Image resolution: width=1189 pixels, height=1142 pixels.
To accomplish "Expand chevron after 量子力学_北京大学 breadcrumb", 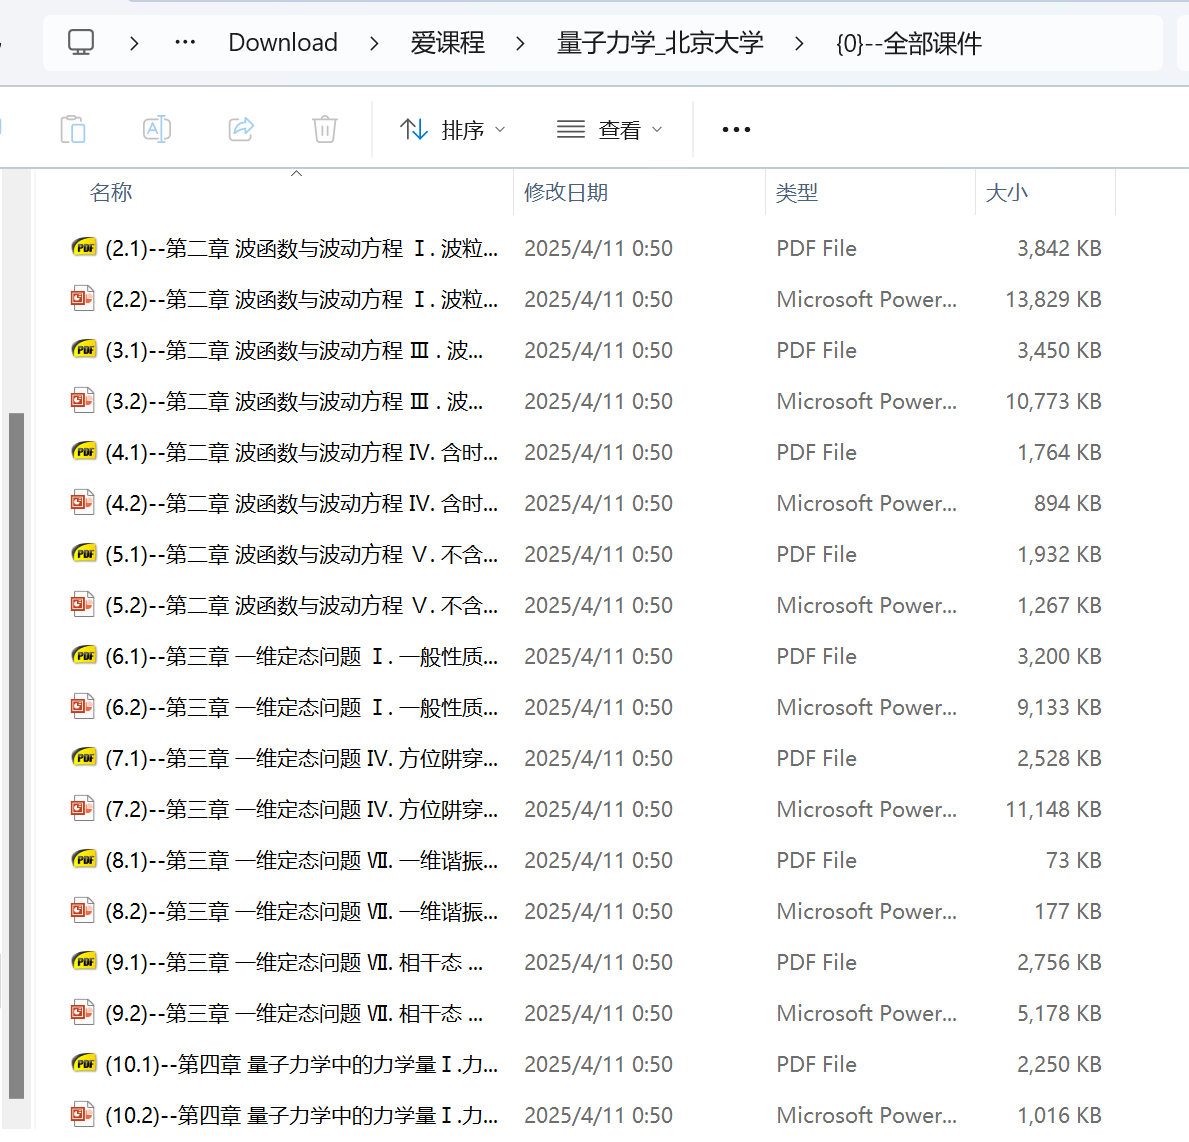I will pos(799,43).
